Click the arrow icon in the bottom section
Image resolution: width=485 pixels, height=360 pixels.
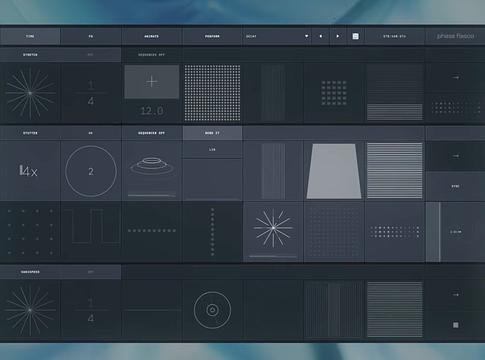coord(455,295)
